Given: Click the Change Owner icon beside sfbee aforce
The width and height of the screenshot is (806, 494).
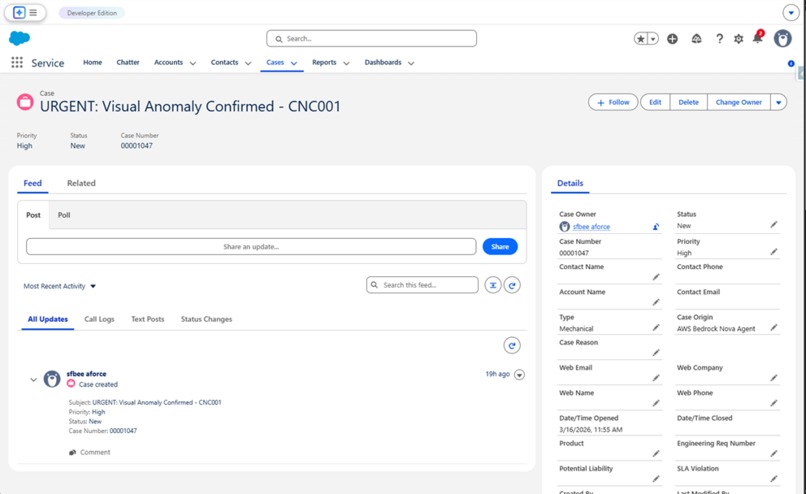Looking at the screenshot, I should pos(656,227).
